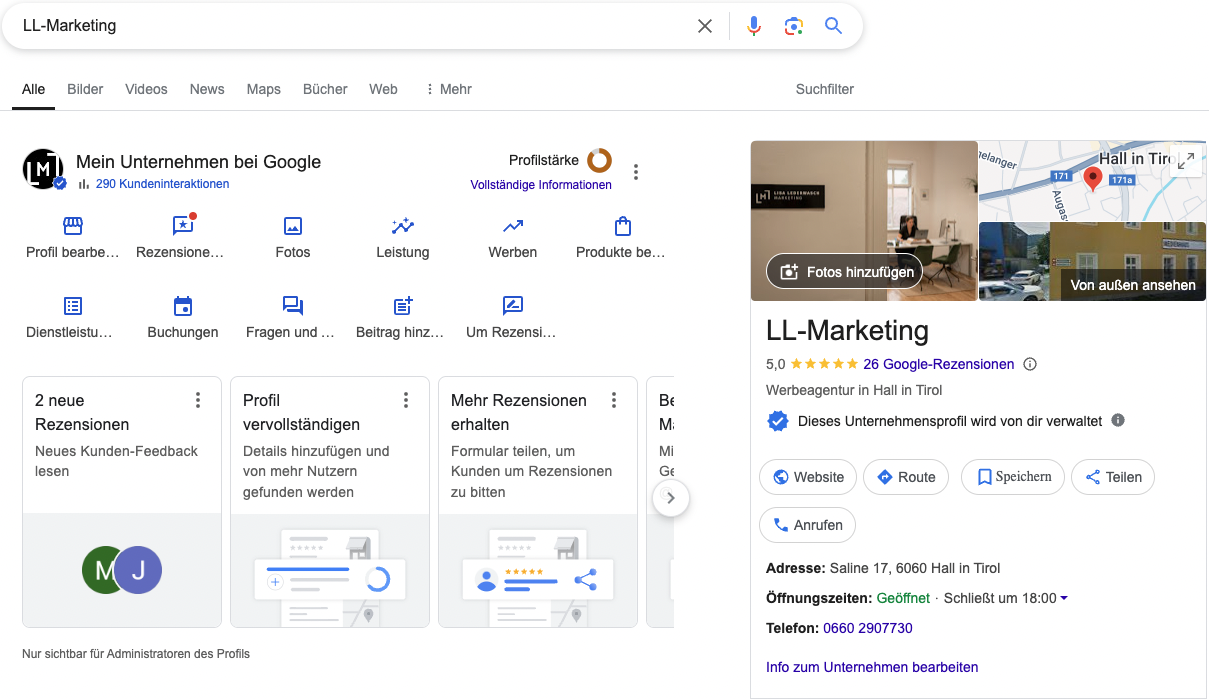Click the Fotos hinzufügen button
Image resolution: width=1209 pixels, height=699 pixels.
coord(845,272)
